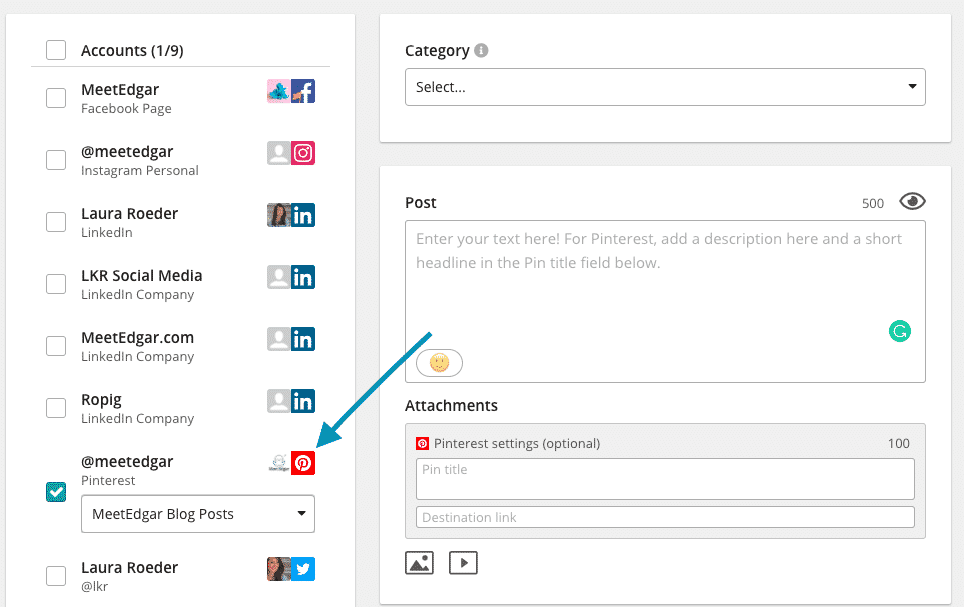Uncheck the @meetedgar Pinterest checkbox
964x607 pixels.
pos(56,491)
